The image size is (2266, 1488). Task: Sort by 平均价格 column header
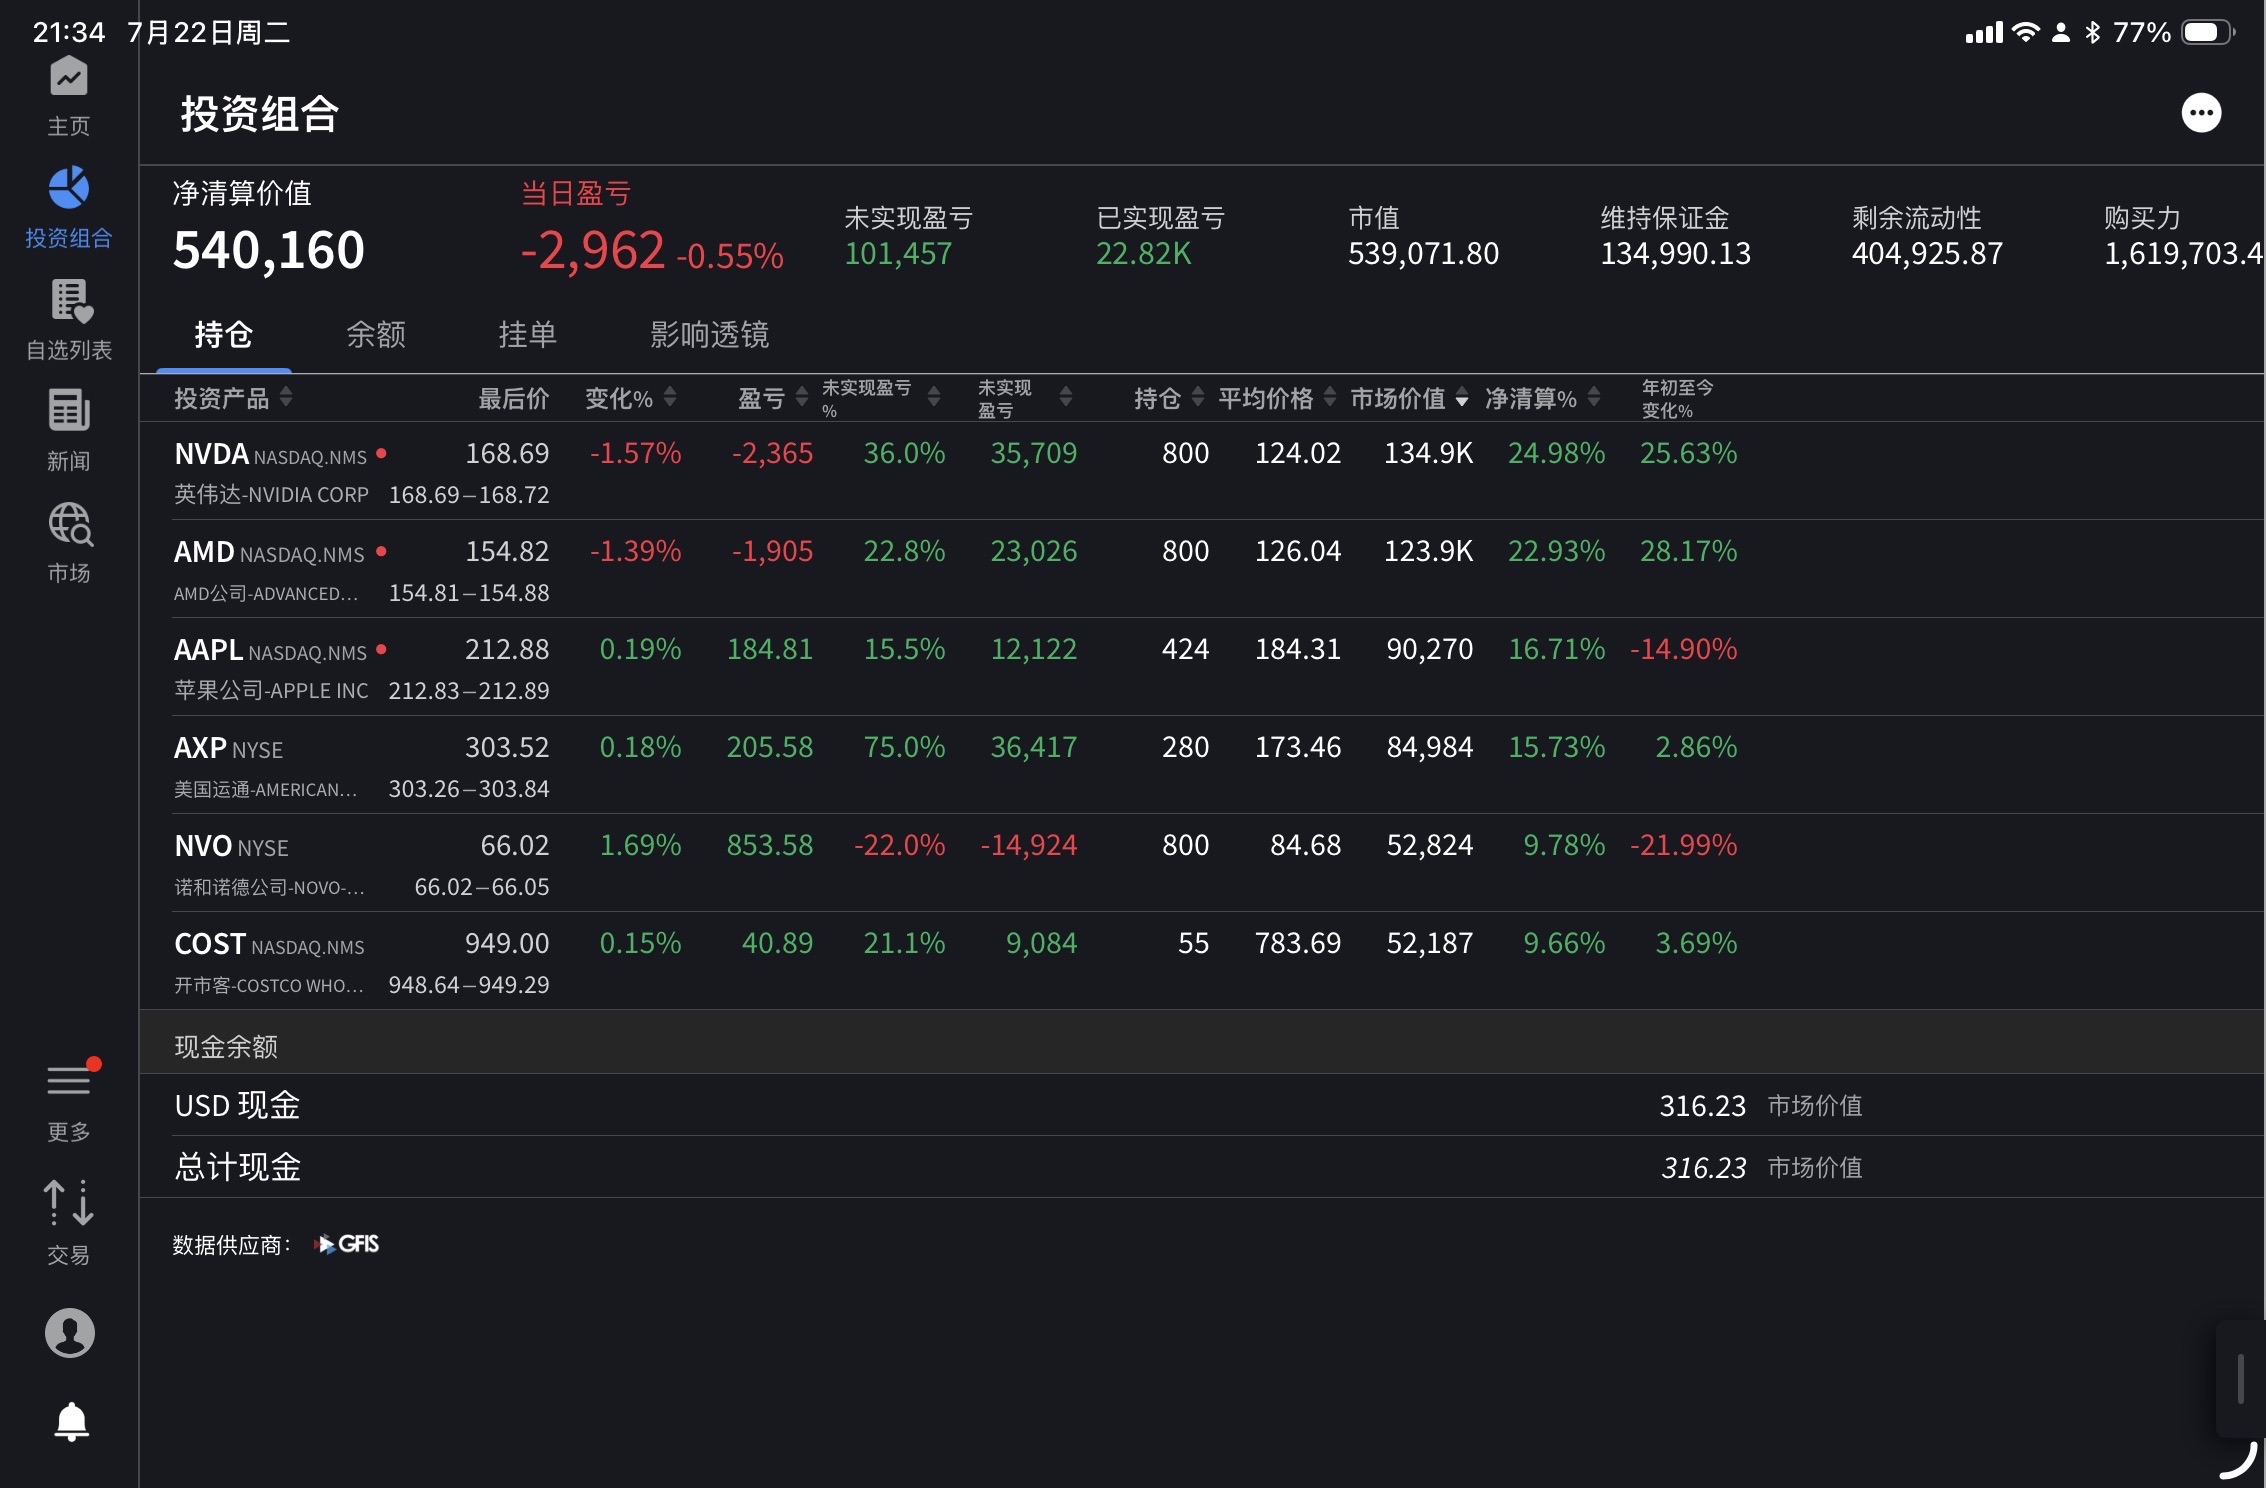click(x=1276, y=398)
